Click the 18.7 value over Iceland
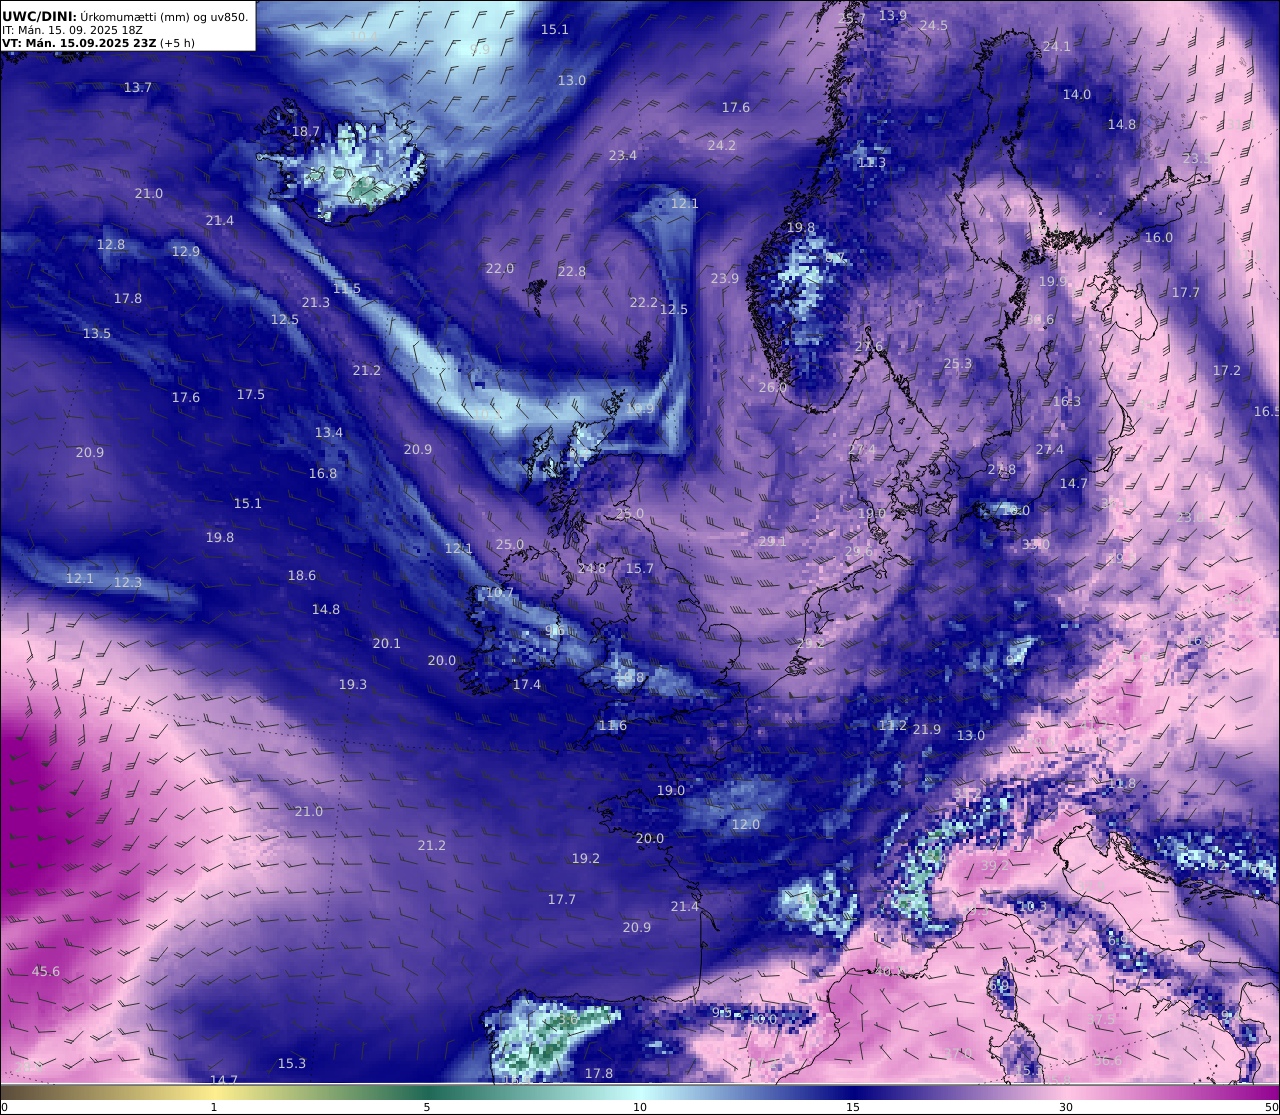 (306, 131)
